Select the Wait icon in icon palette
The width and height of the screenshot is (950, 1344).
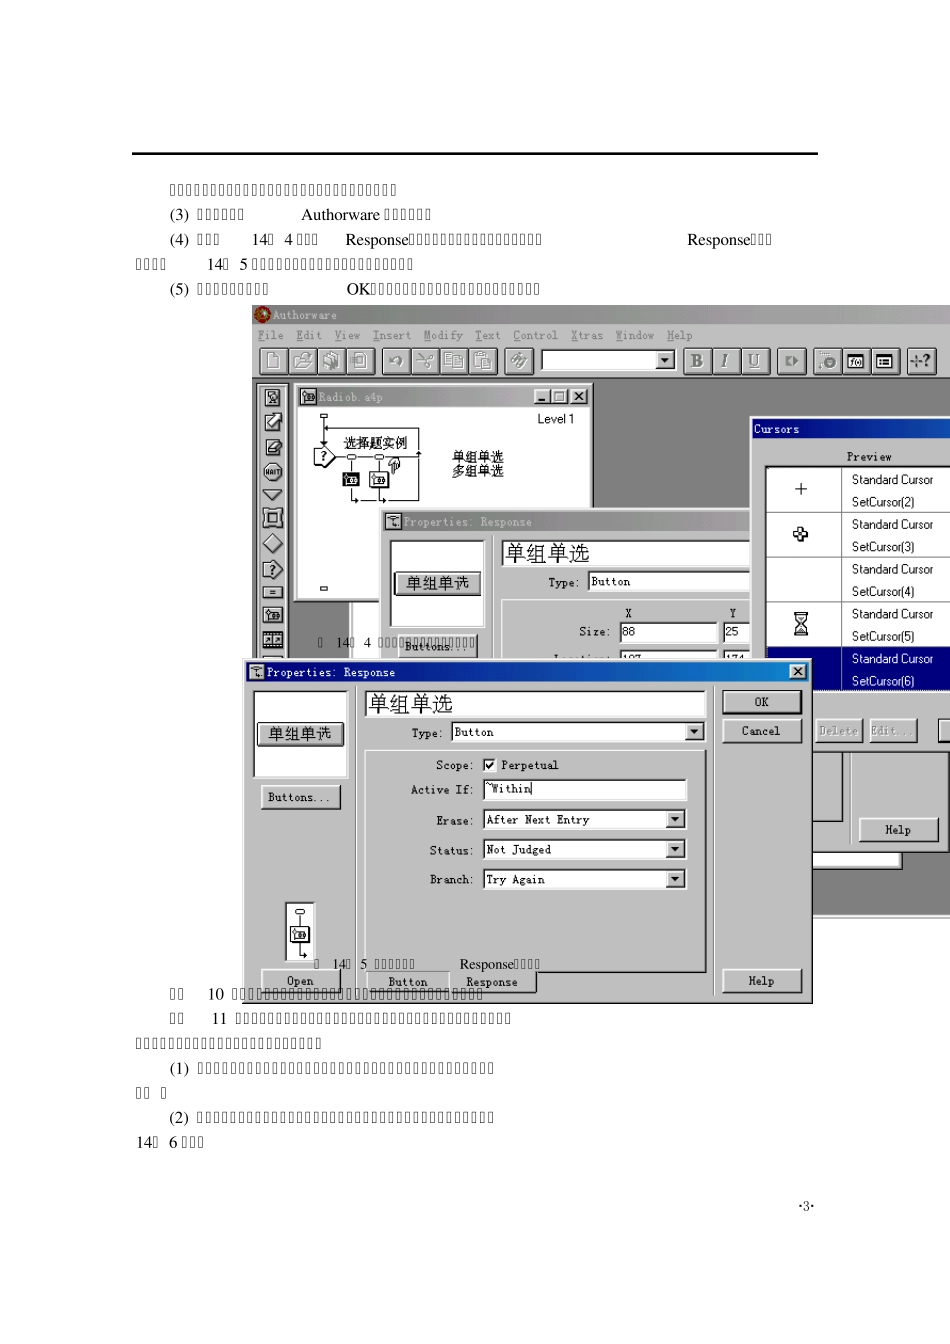[x=273, y=471]
